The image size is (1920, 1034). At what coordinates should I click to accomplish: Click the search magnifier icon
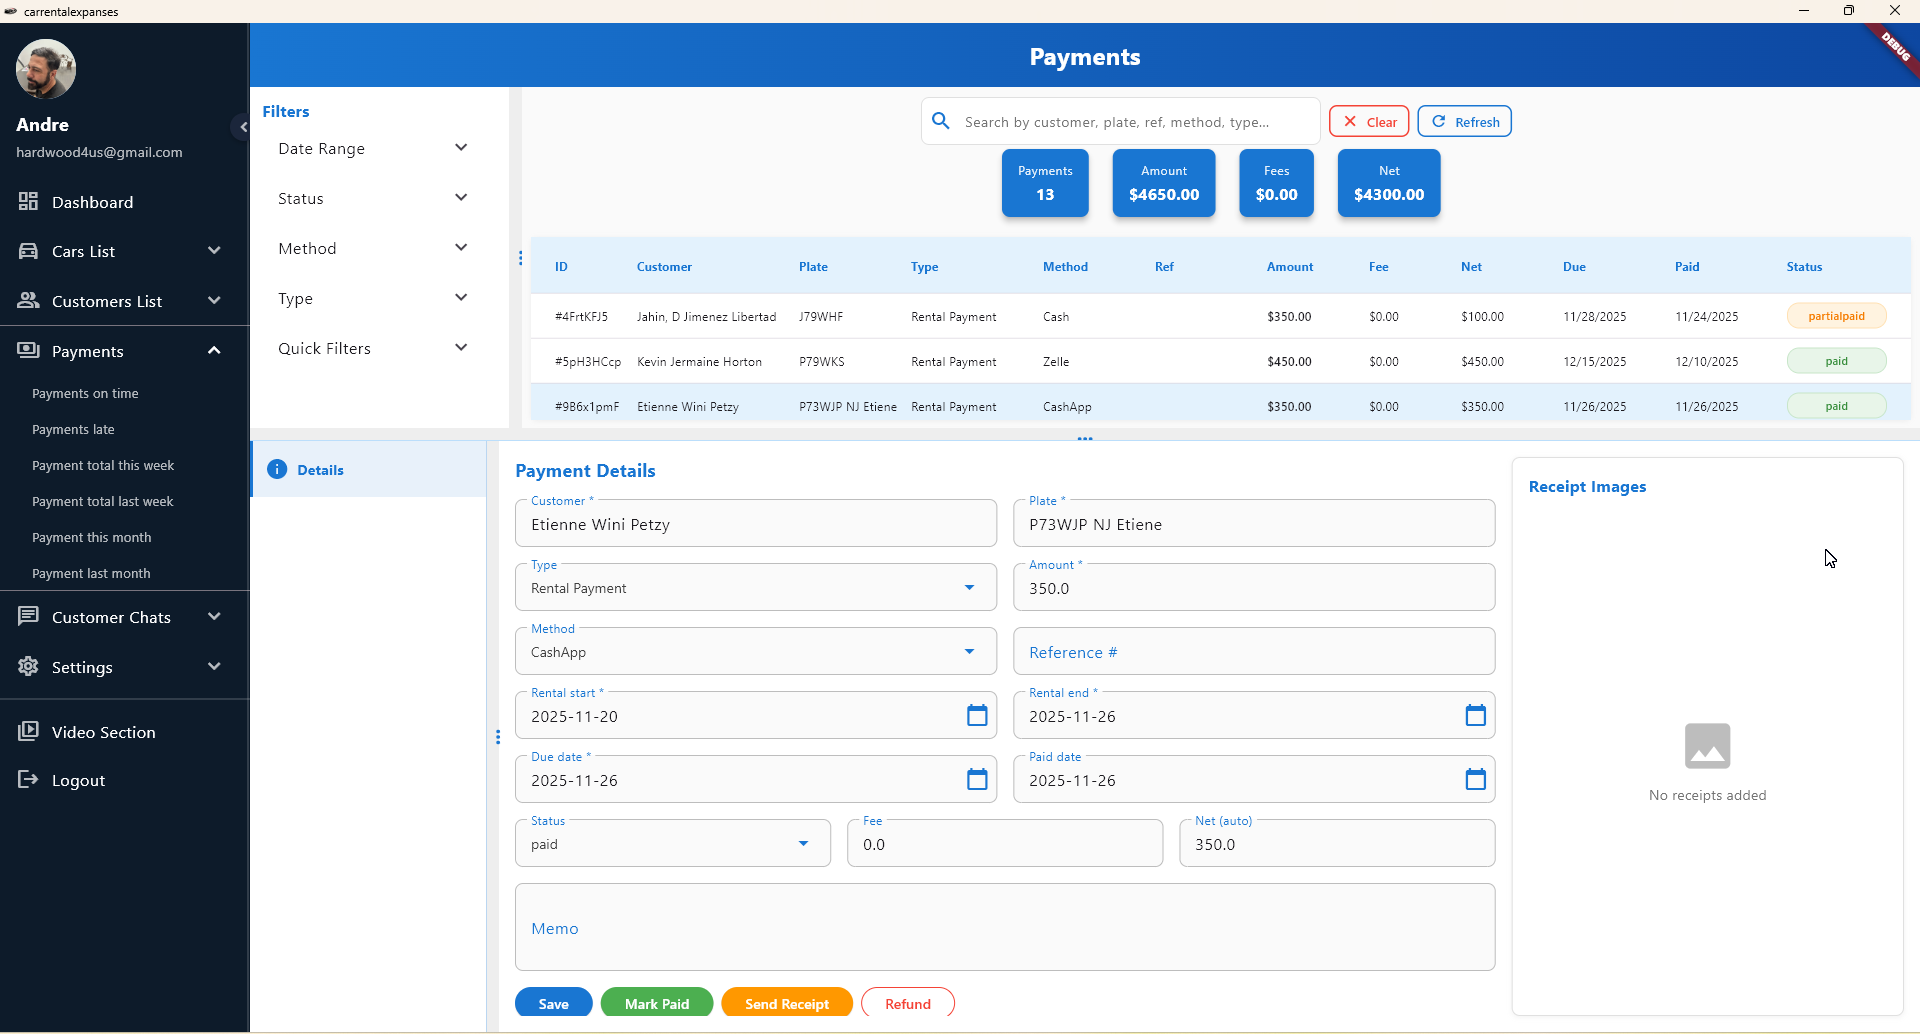coord(941,122)
